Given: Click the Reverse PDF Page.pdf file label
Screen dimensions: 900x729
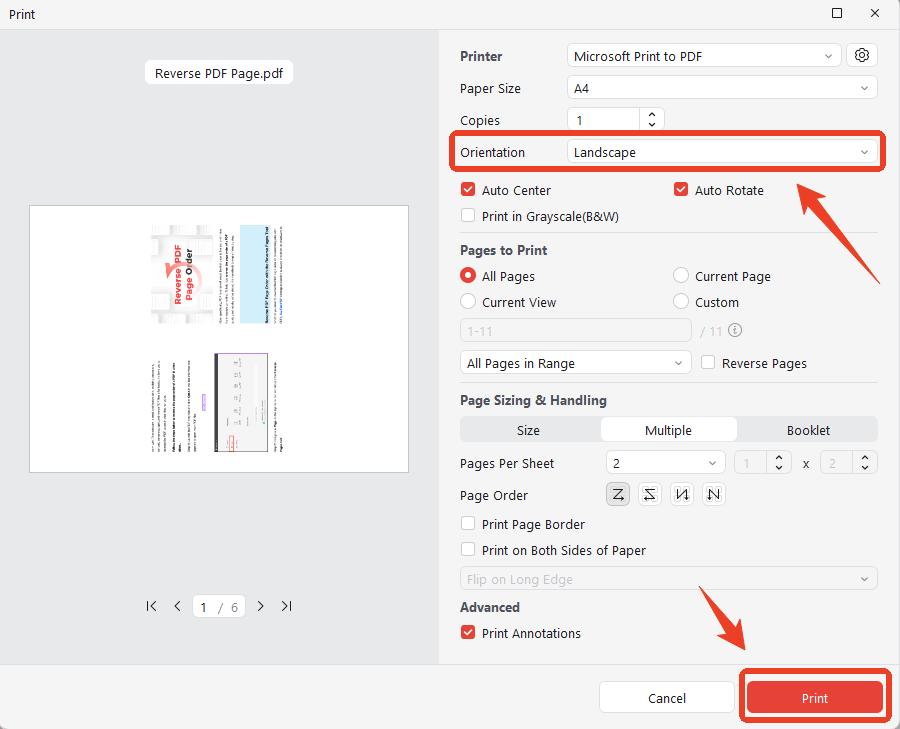Looking at the screenshot, I should (219, 73).
